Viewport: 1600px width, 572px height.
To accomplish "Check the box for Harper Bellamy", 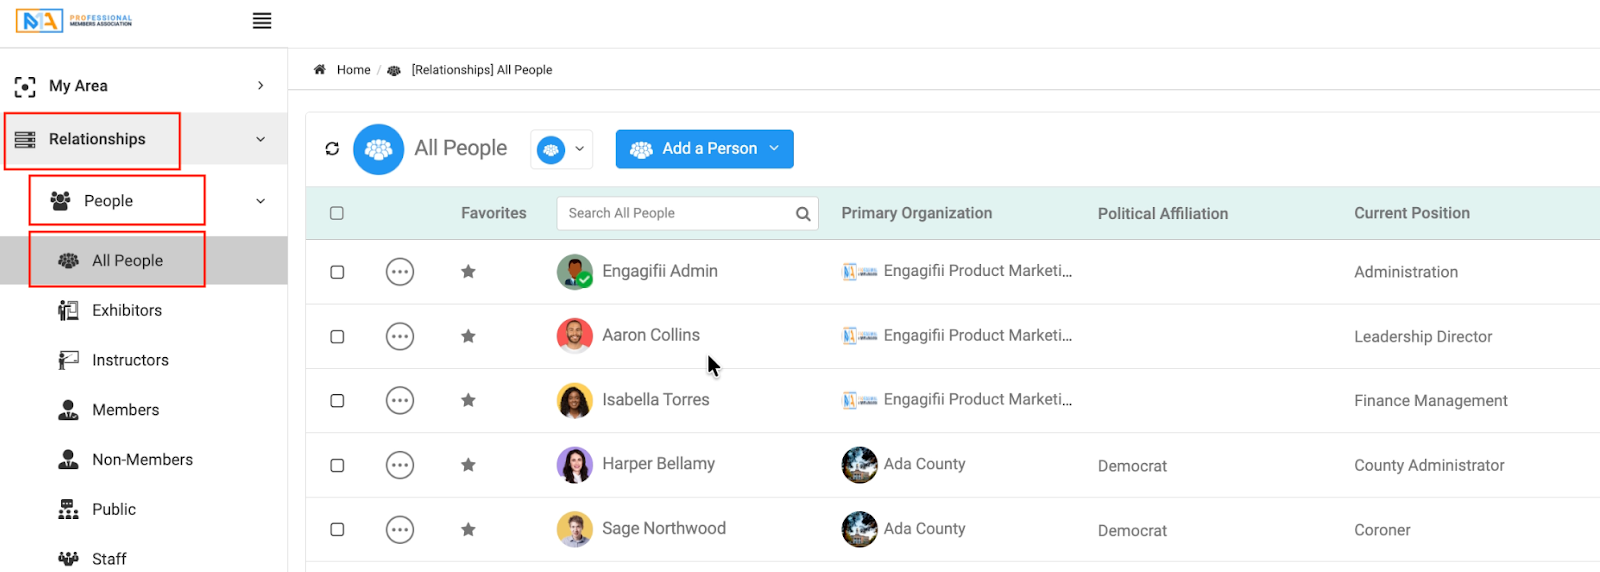I will coord(337,466).
